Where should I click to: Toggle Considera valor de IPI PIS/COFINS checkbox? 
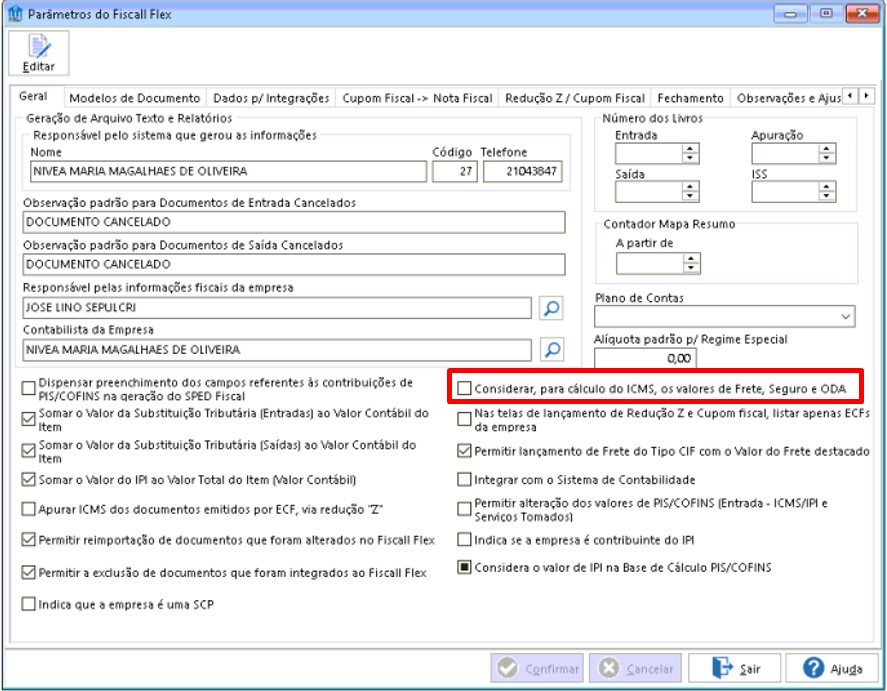tap(464, 567)
